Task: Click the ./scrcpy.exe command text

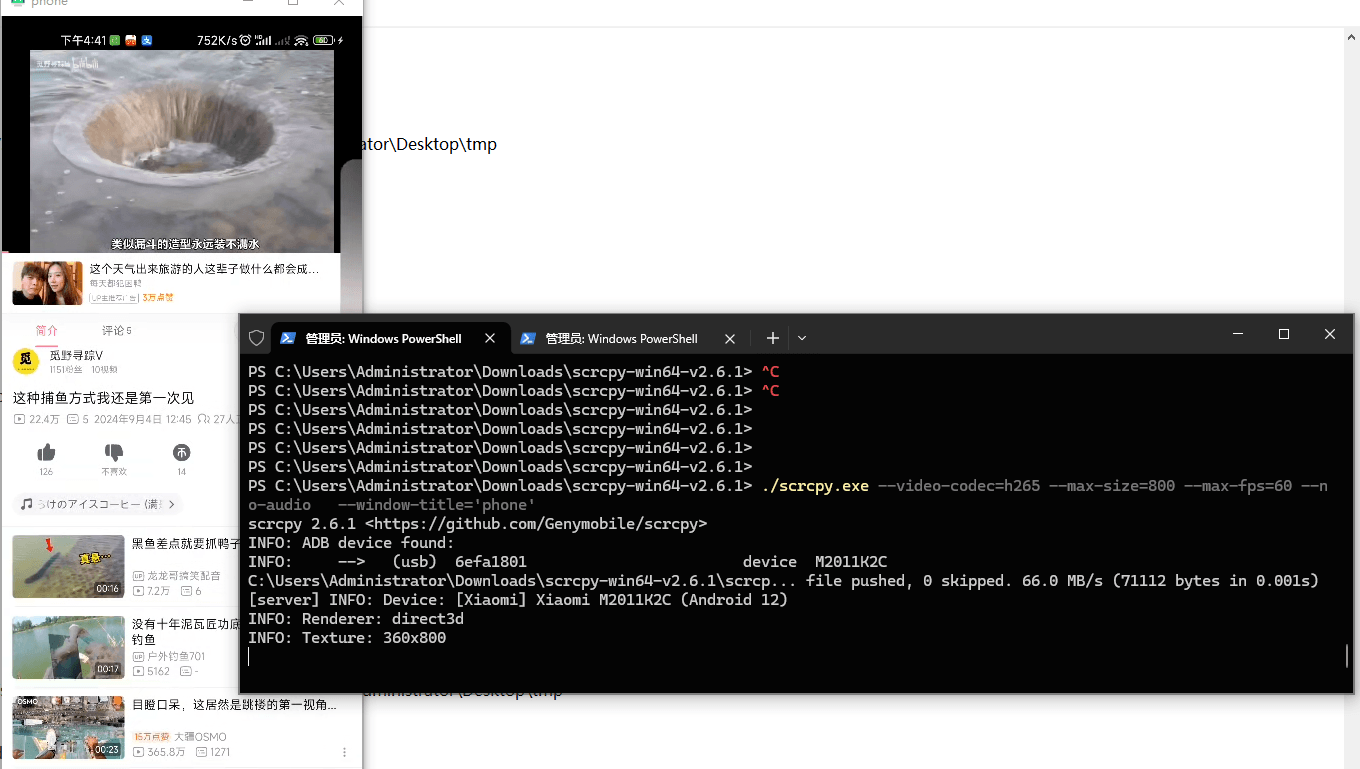Action: [x=815, y=486]
